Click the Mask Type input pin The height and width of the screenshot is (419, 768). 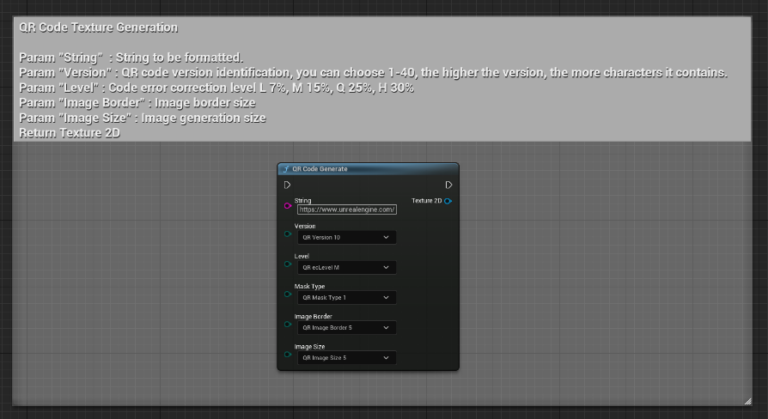288,294
